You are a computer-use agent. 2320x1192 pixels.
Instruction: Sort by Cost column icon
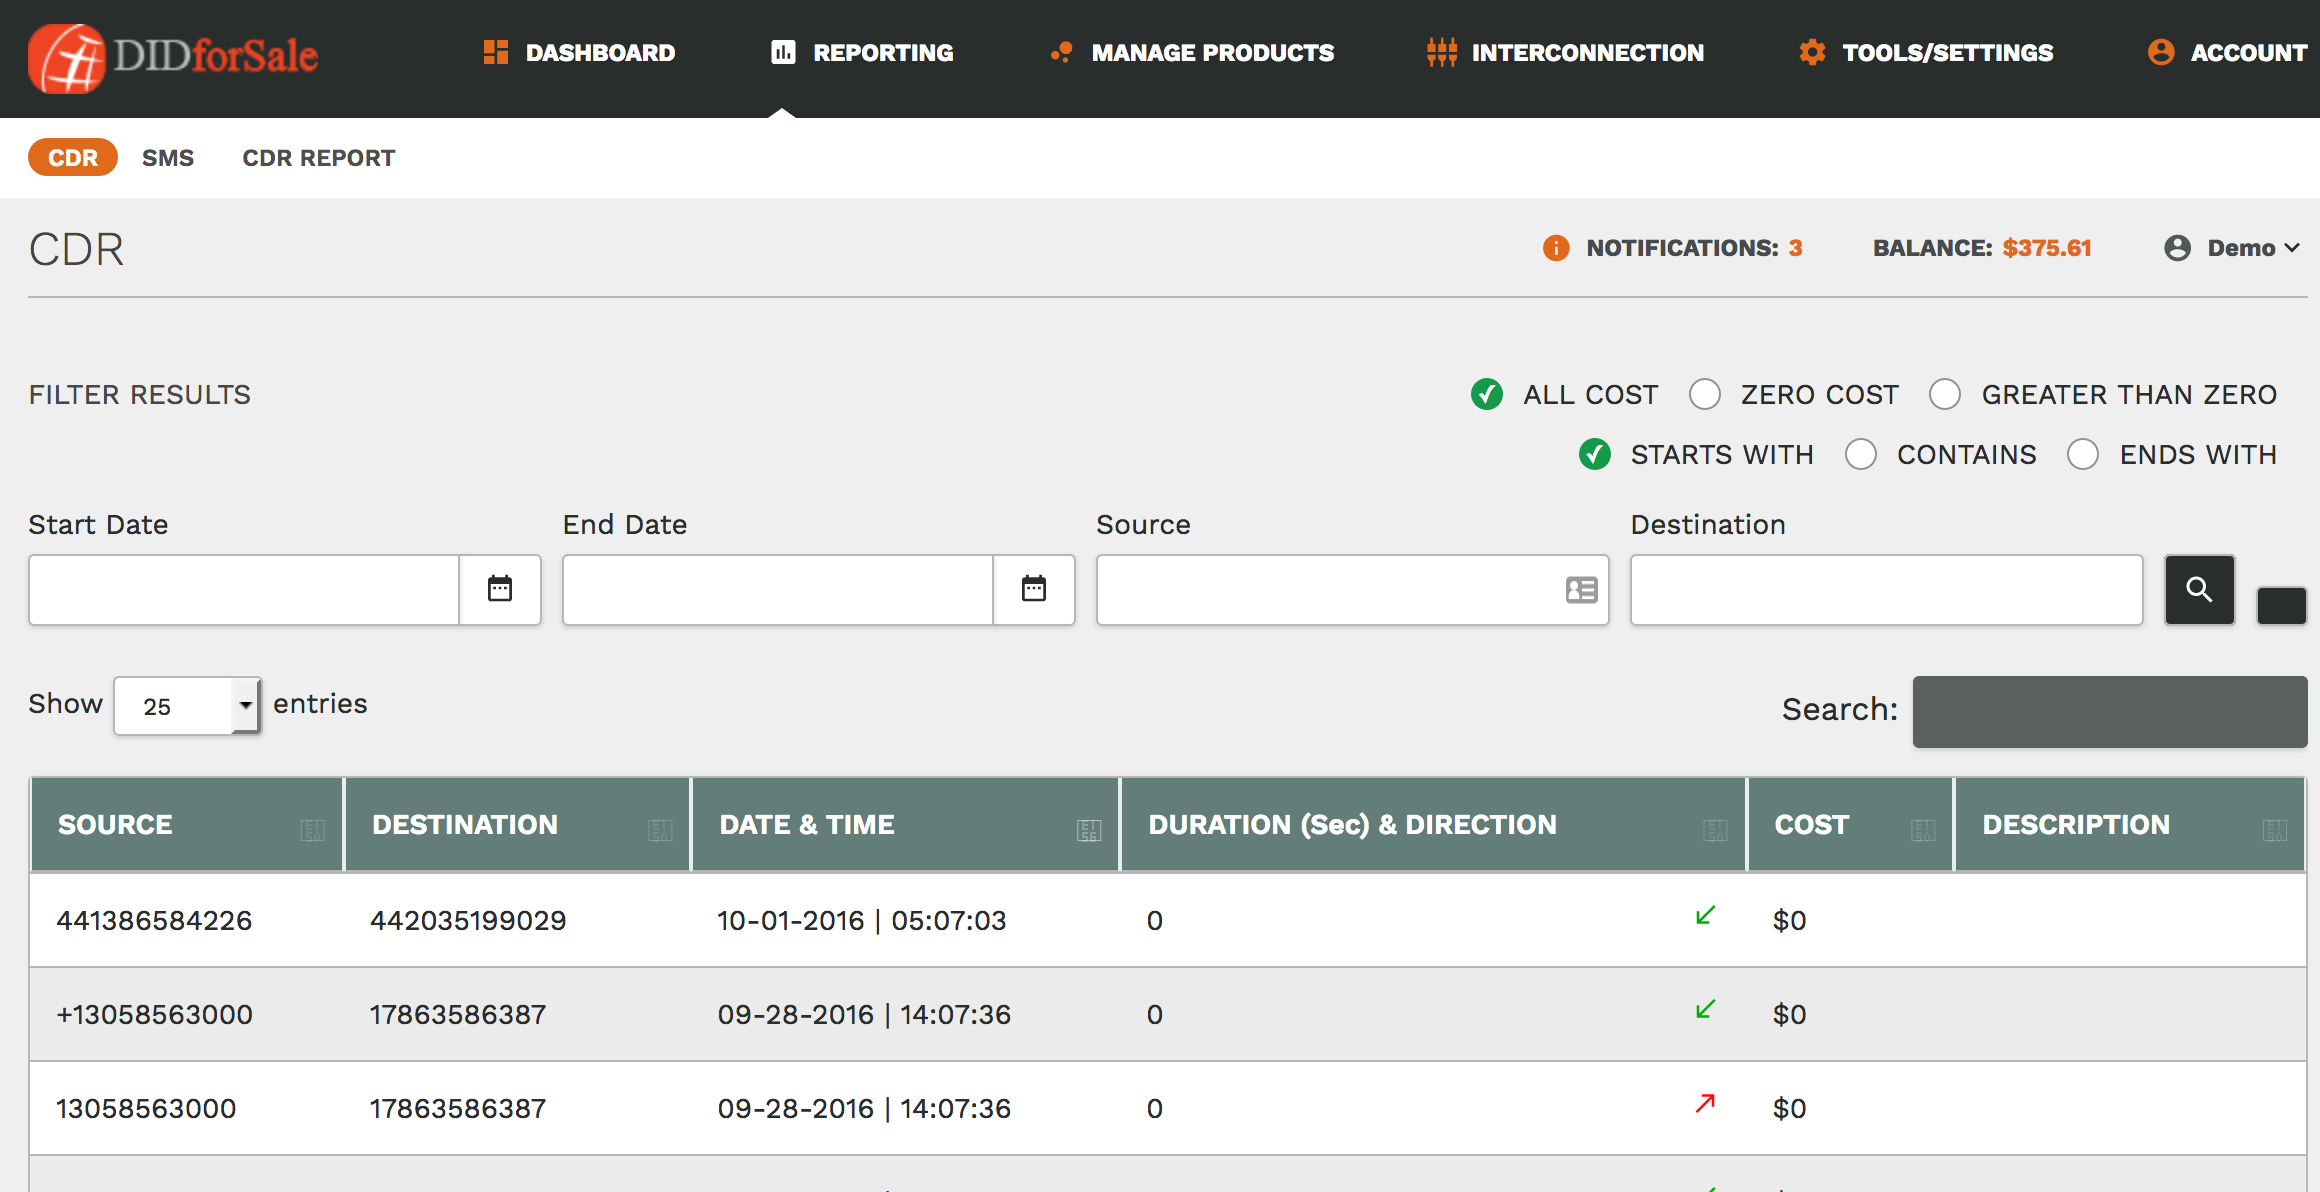pyautogui.click(x=1922, y=829)
